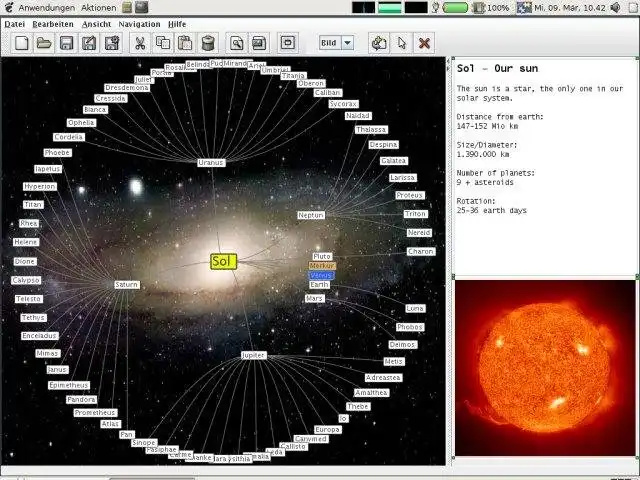Select the Proteus node

click(x=409, y=196)
